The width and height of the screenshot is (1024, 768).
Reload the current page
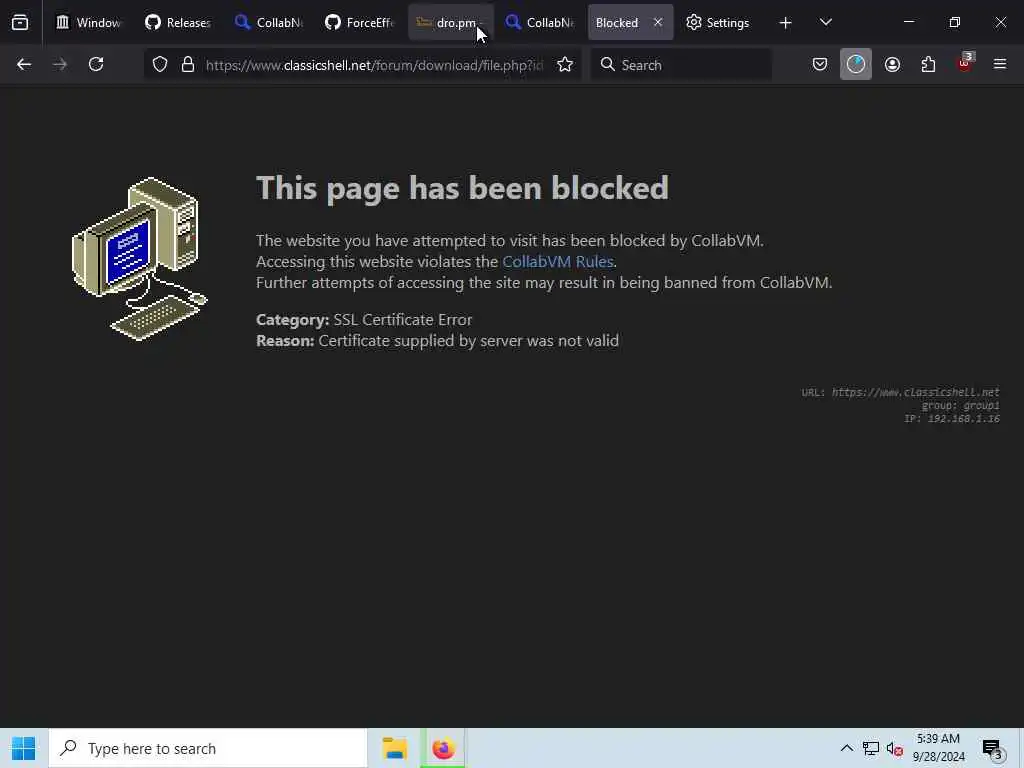click(x=96, y=64)
